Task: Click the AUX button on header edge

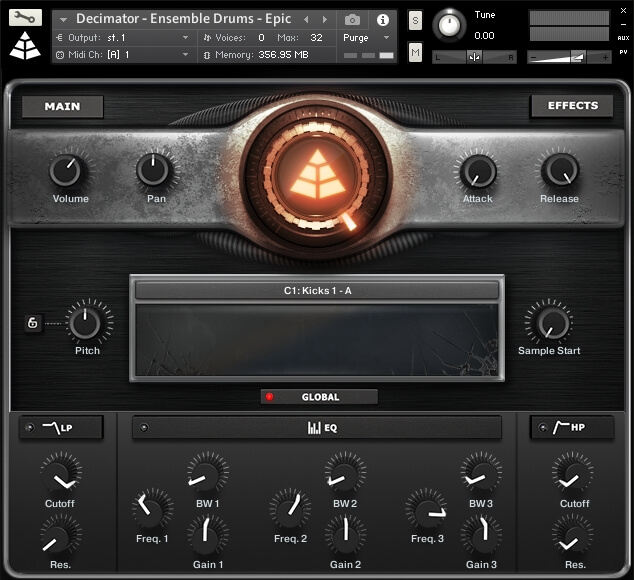Action: (623, 38)
